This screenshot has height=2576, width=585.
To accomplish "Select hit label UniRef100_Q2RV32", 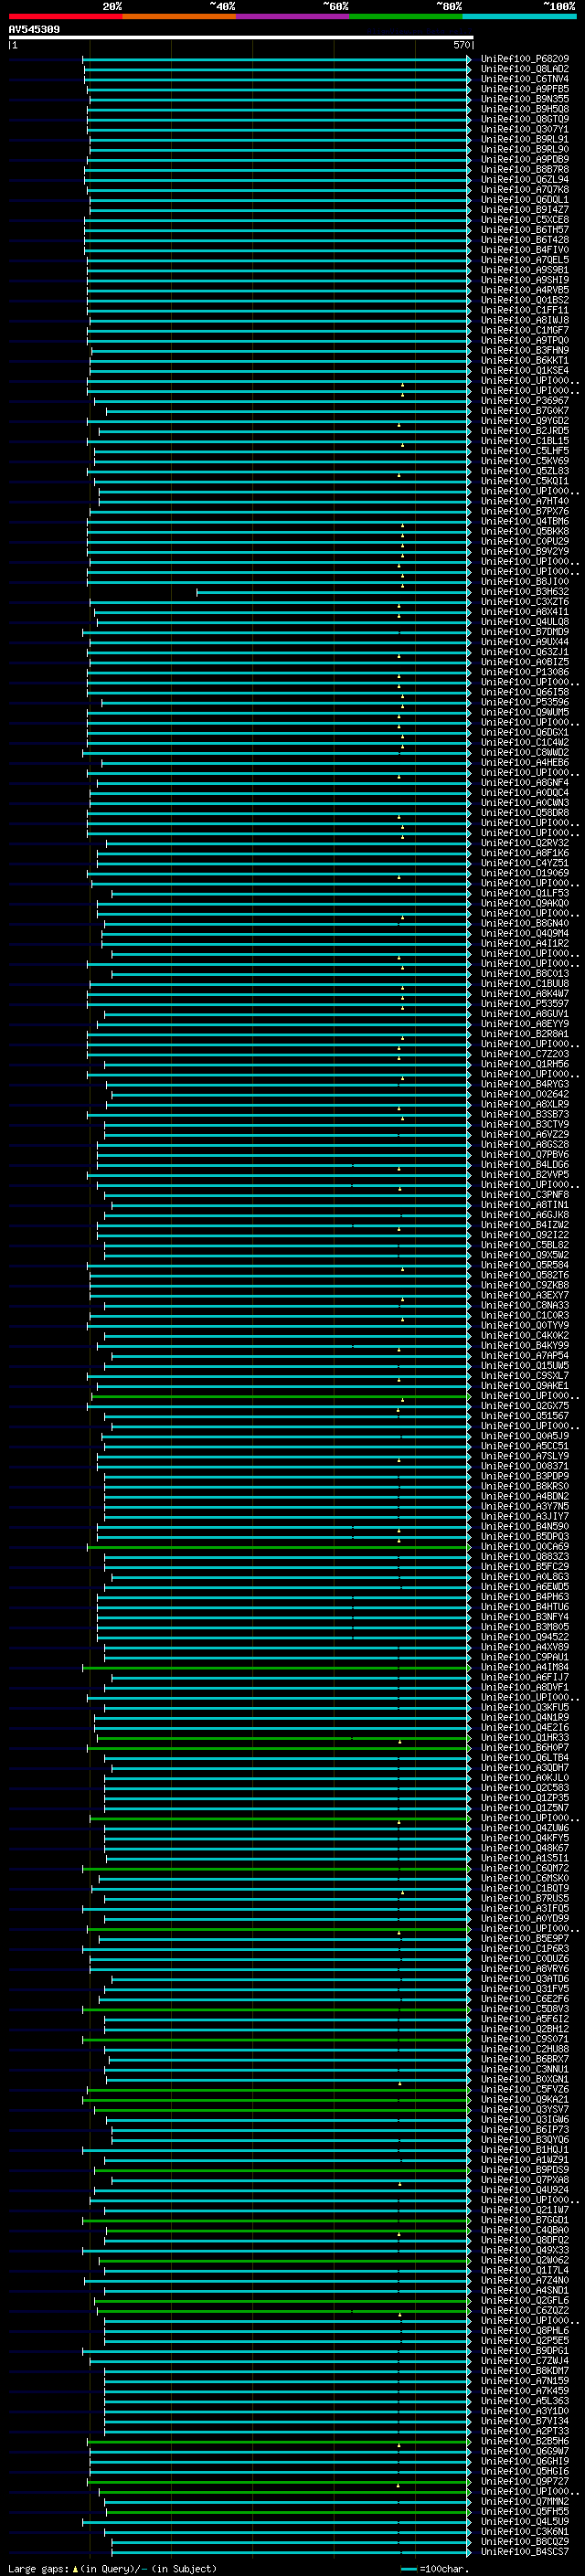I will (525, 843).
